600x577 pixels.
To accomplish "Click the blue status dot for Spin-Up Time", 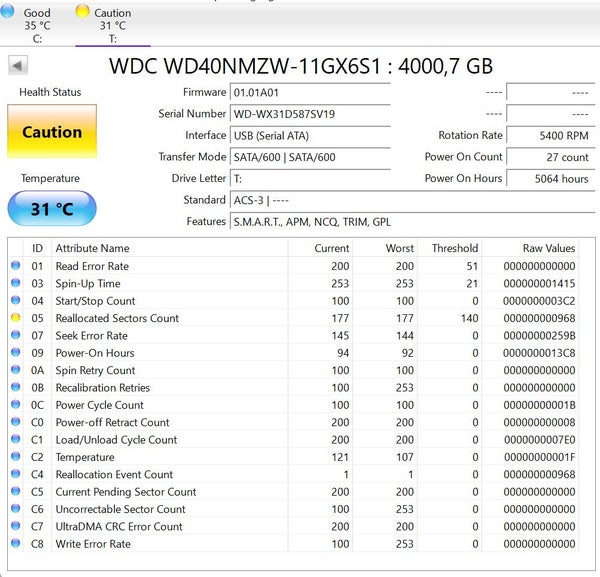I will point(16,282).
